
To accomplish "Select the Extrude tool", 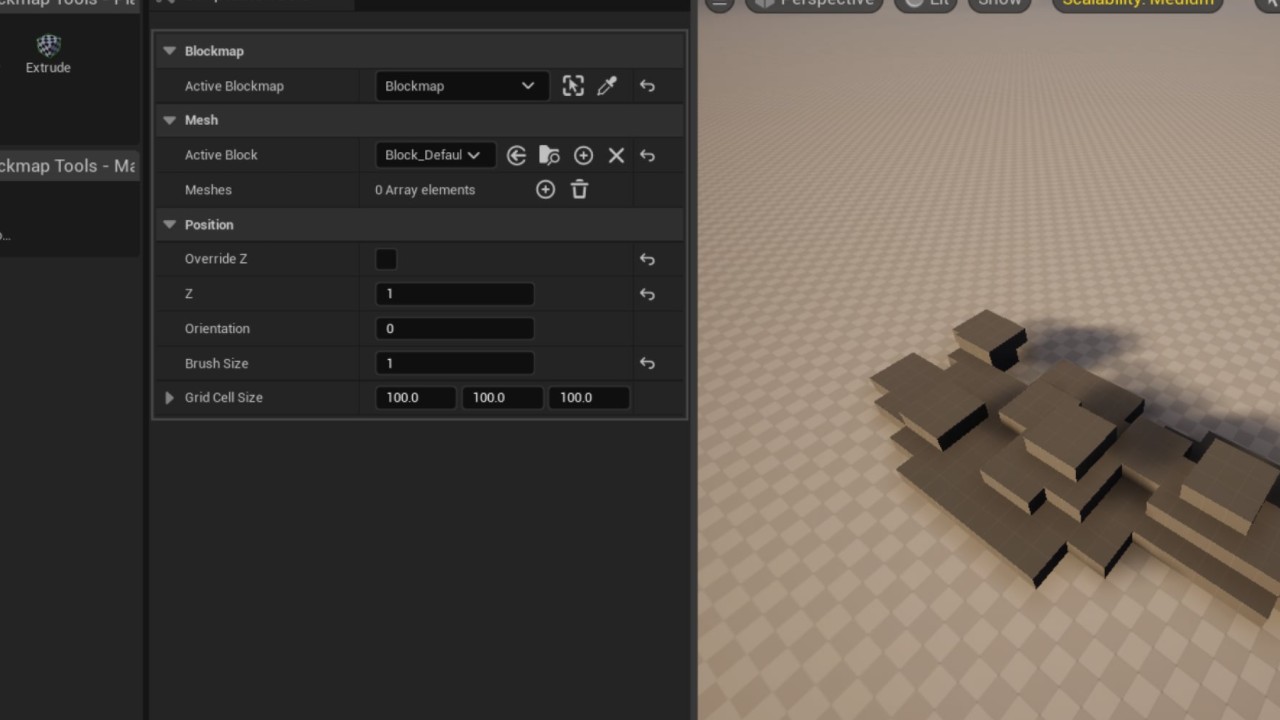I will coord(48,54).
